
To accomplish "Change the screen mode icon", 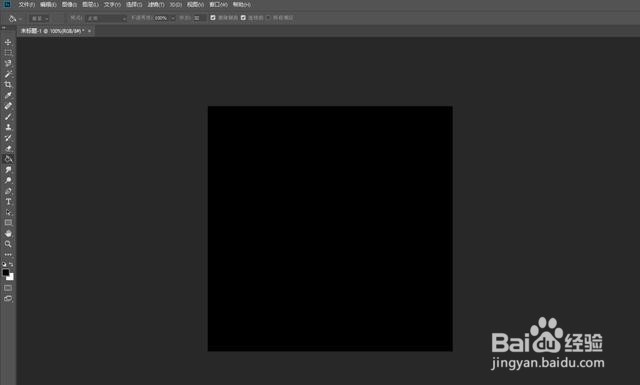I will 8,298.
